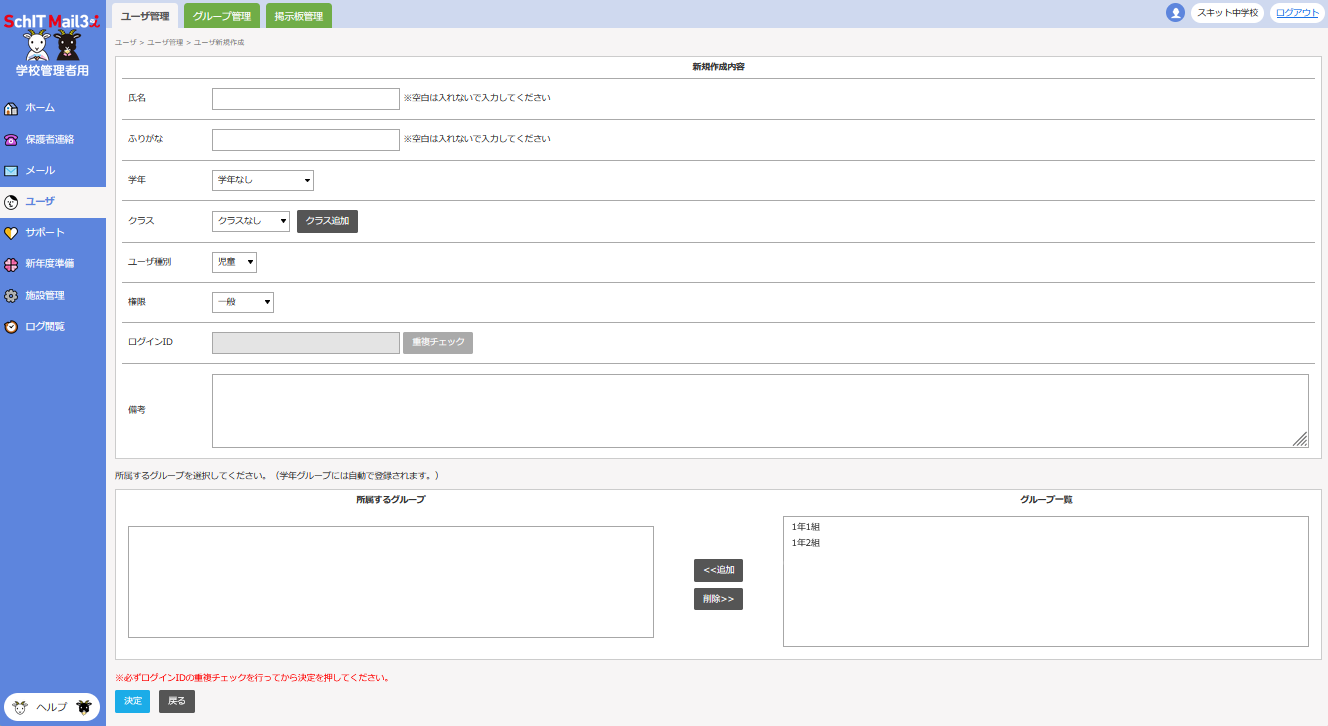
Task: Select 1年1組 in the group list
Action: (806, 527)
